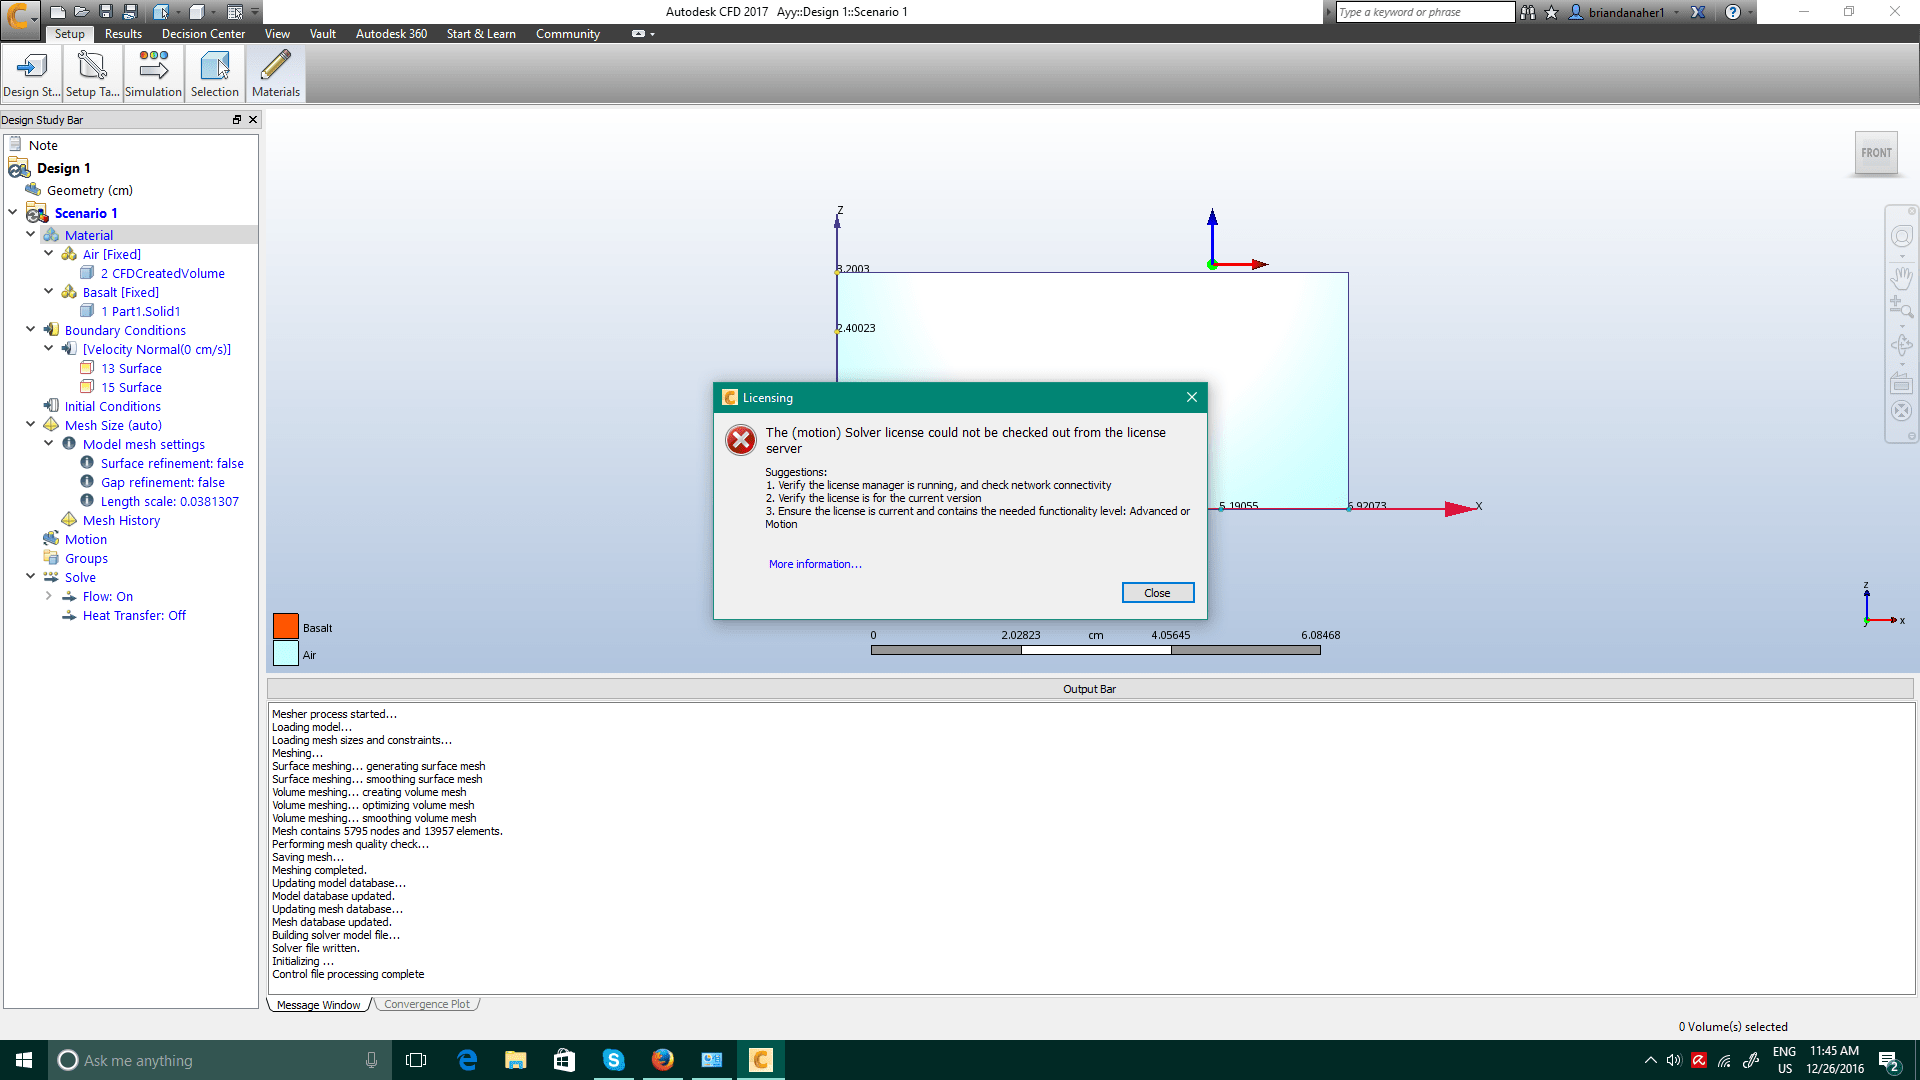Open the Autodesk 360 ribbon tab
This screenshot has width=1920, height=1080.
coord(391,34)
